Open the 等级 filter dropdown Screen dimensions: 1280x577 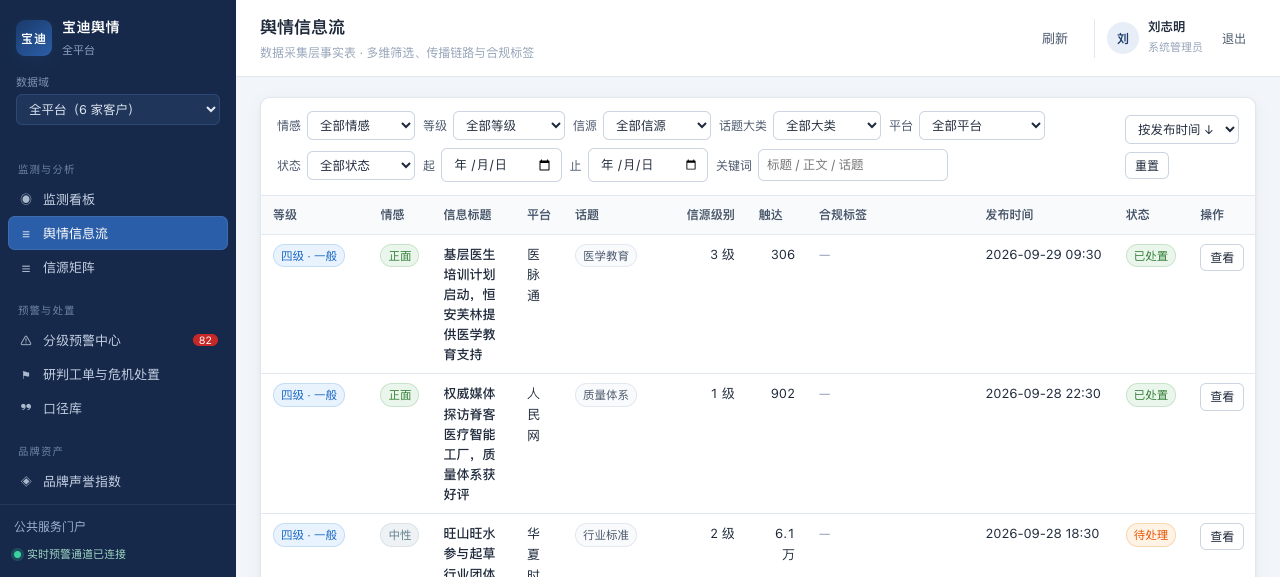click(x=509, y=125)
